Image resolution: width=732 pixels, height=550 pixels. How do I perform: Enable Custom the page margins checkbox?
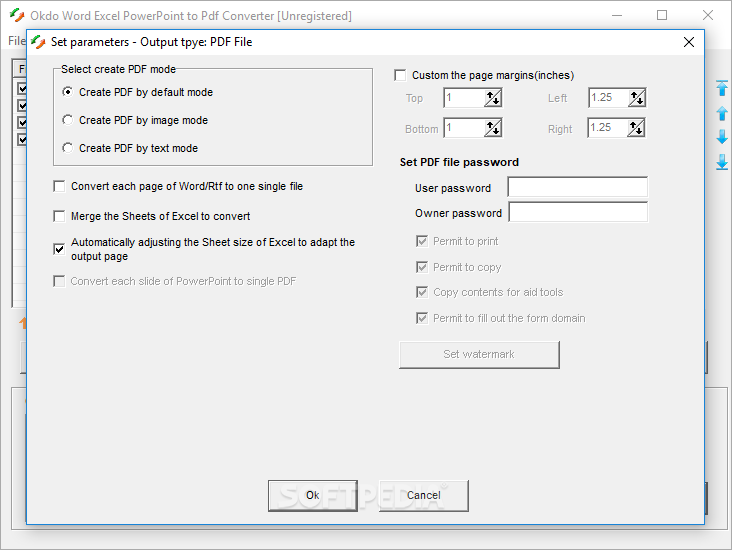[x=400, y=75]
